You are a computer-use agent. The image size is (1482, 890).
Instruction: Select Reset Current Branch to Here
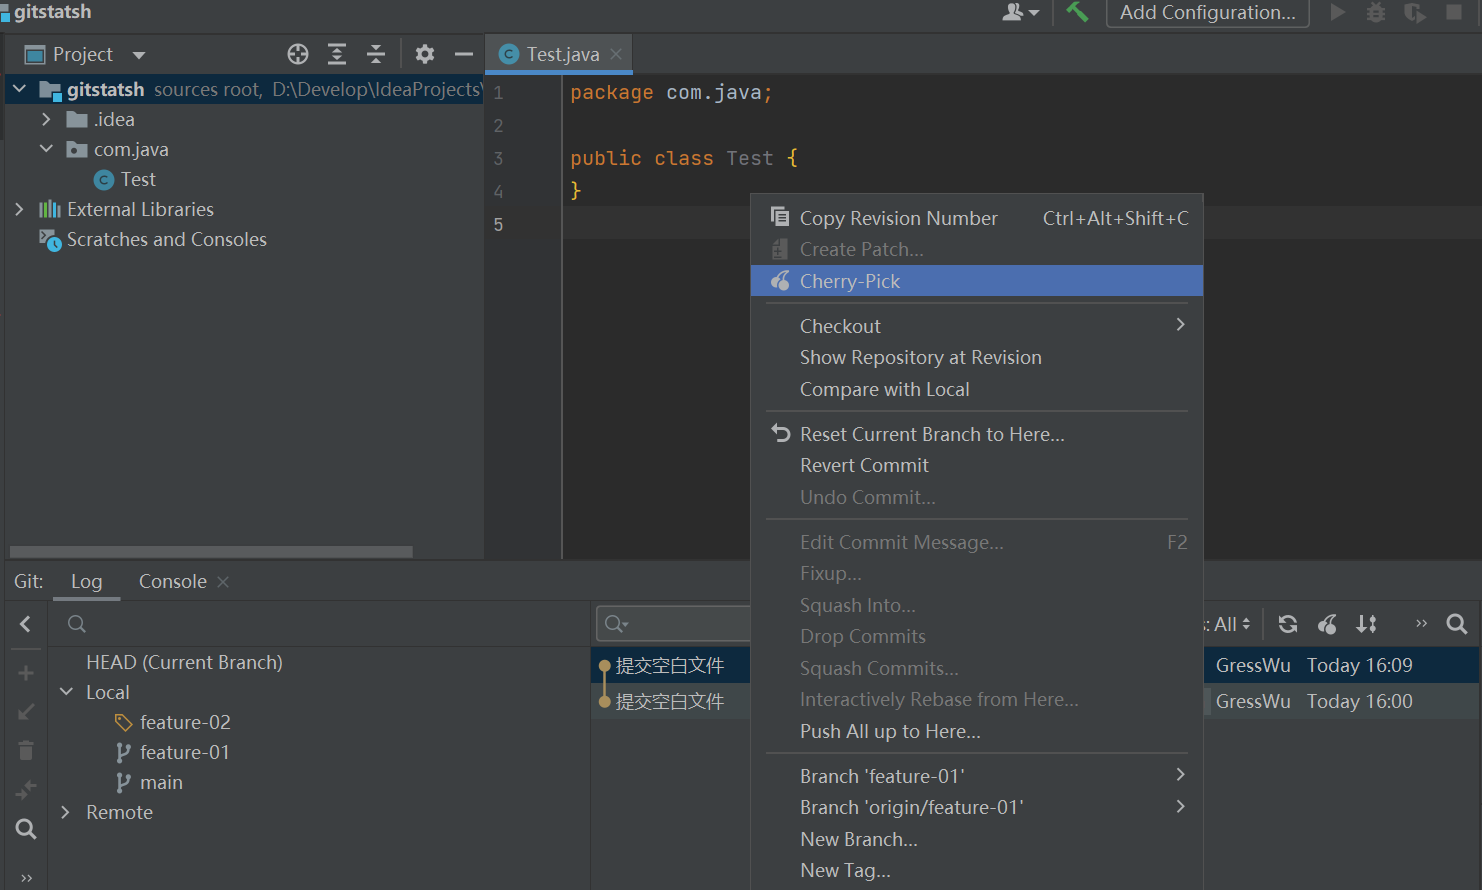976,434
